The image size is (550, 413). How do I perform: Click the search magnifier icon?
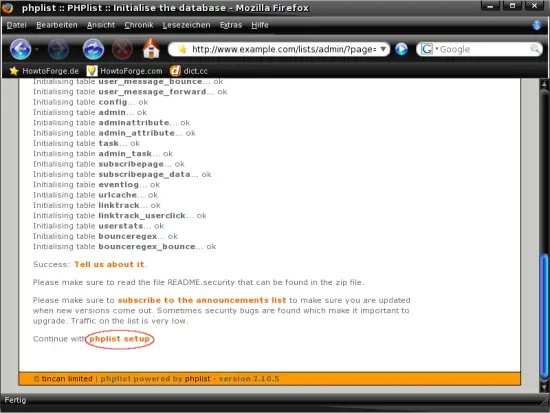click(535, 49)
